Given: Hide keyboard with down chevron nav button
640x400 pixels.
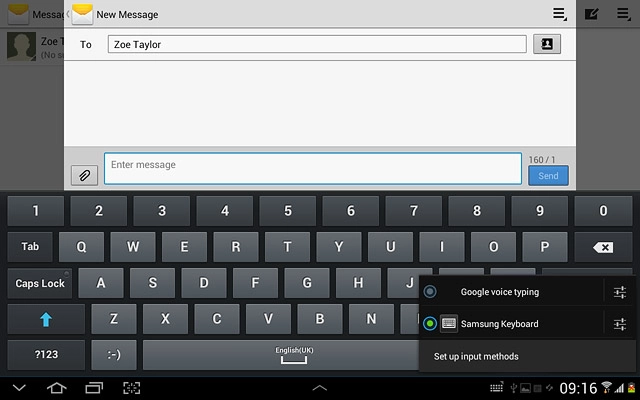Looking at the screenshot, I should 19,388.
